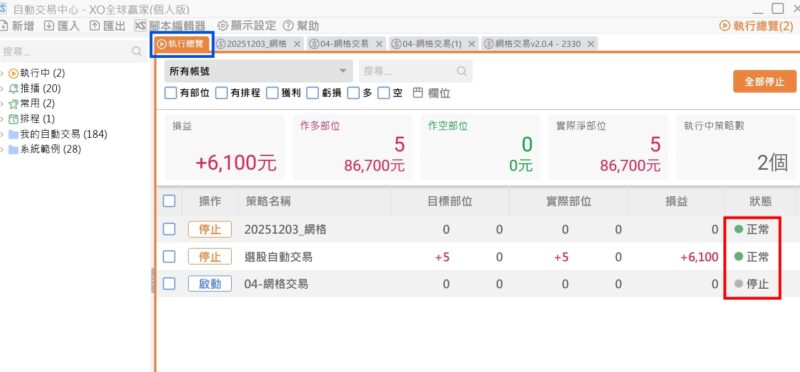This screenshot has width=800, height=372.
Task: Switch to the 執行總覽 tab
Action: point(182,44)
